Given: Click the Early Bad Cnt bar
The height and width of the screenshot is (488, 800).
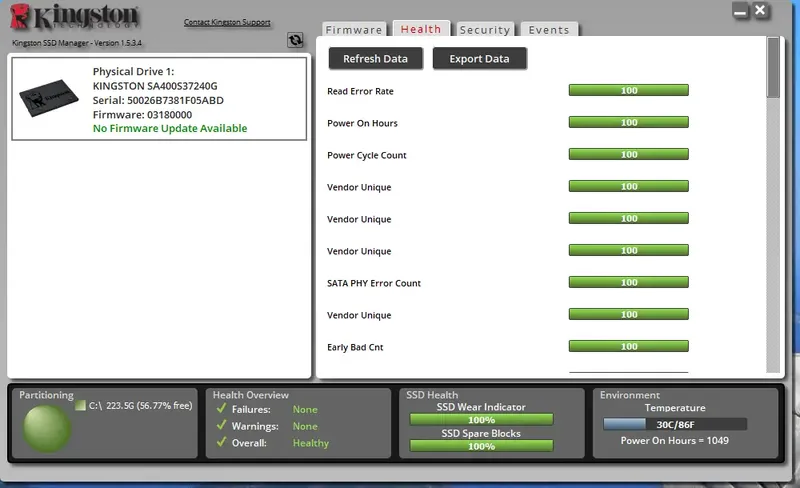Looking at the screenshot, I should [629, 346].
